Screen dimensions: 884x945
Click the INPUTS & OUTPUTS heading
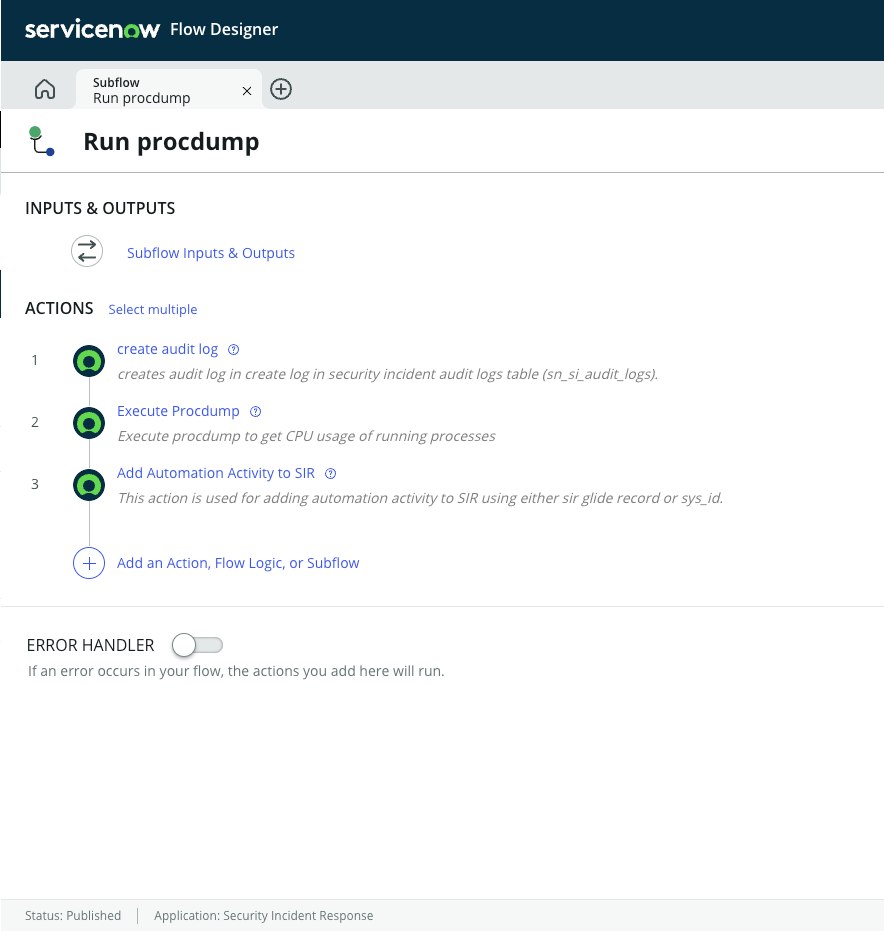click(x=100, y=209)
